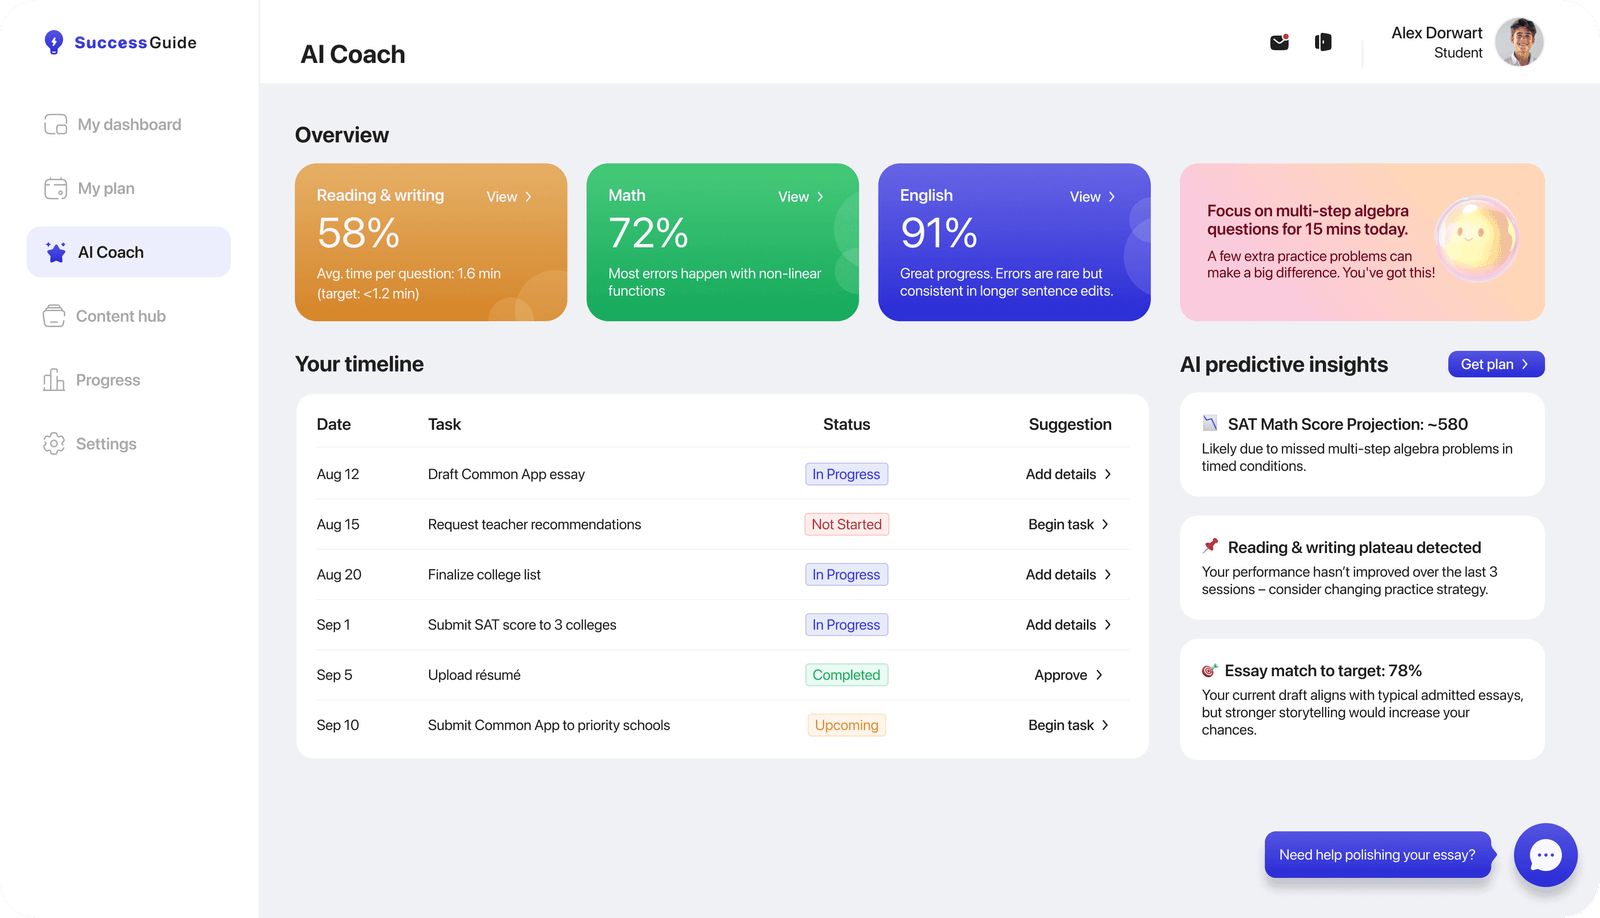Expand View on the Math card
Viewport: 1600px width, 918px height.
point(801,197)
